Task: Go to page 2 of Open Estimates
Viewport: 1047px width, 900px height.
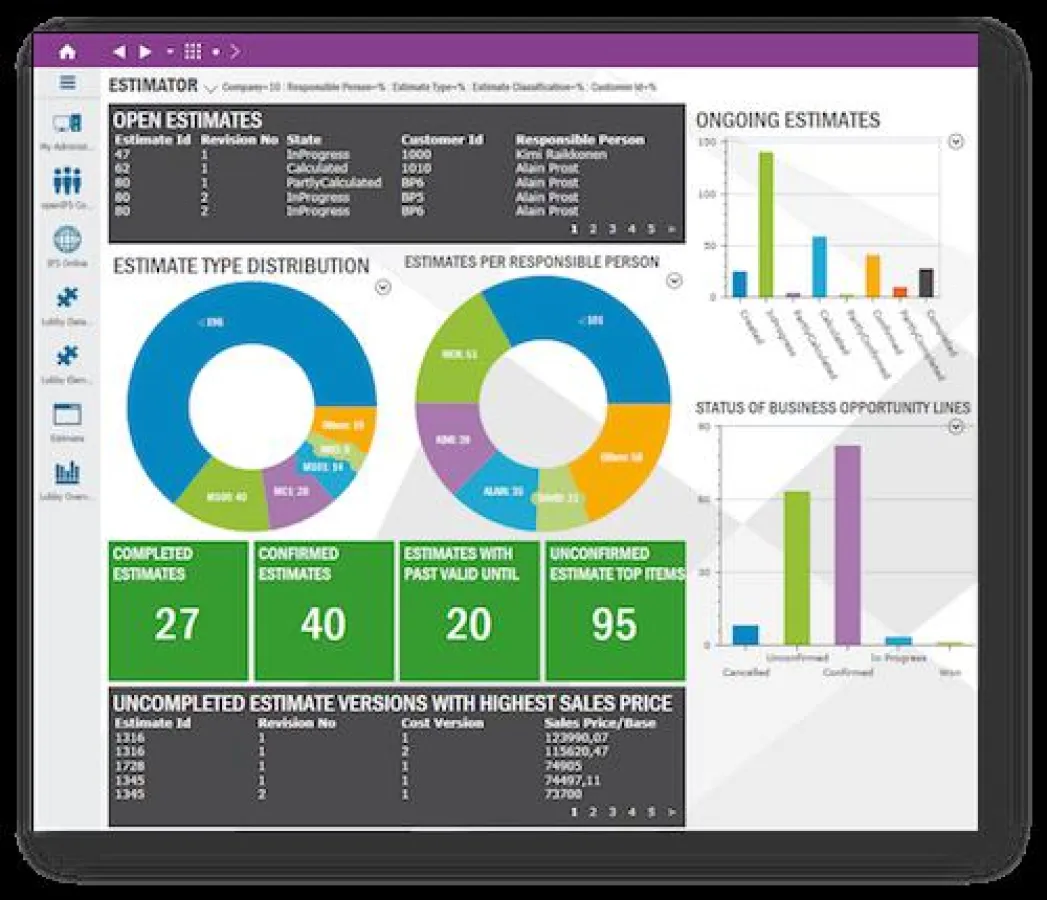Action: tap(593, 229)
